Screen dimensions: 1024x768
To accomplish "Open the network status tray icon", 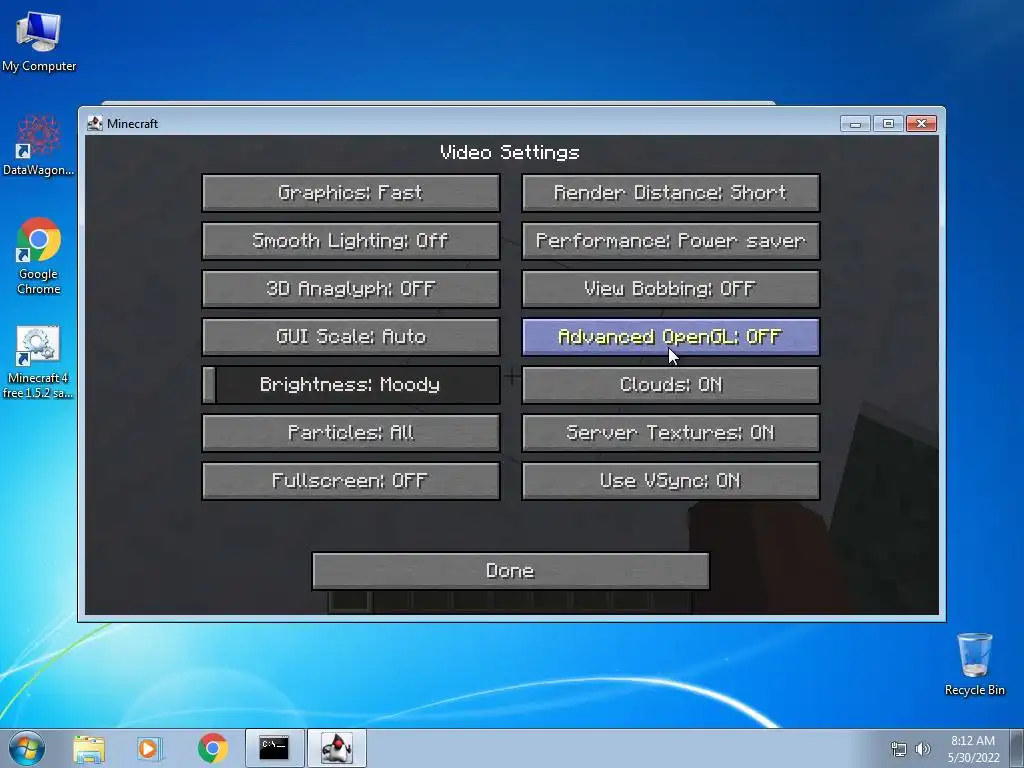I will pos(899,749).
